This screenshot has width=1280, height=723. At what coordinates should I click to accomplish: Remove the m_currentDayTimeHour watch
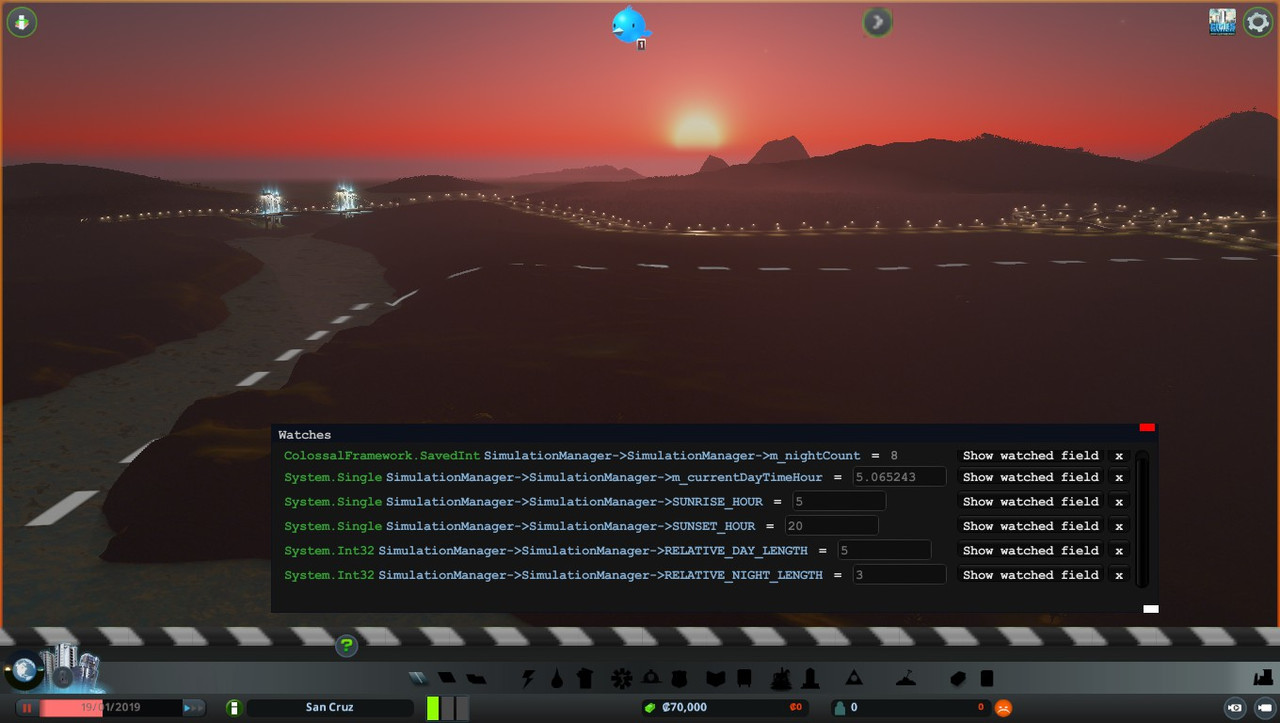point(1119,477)
